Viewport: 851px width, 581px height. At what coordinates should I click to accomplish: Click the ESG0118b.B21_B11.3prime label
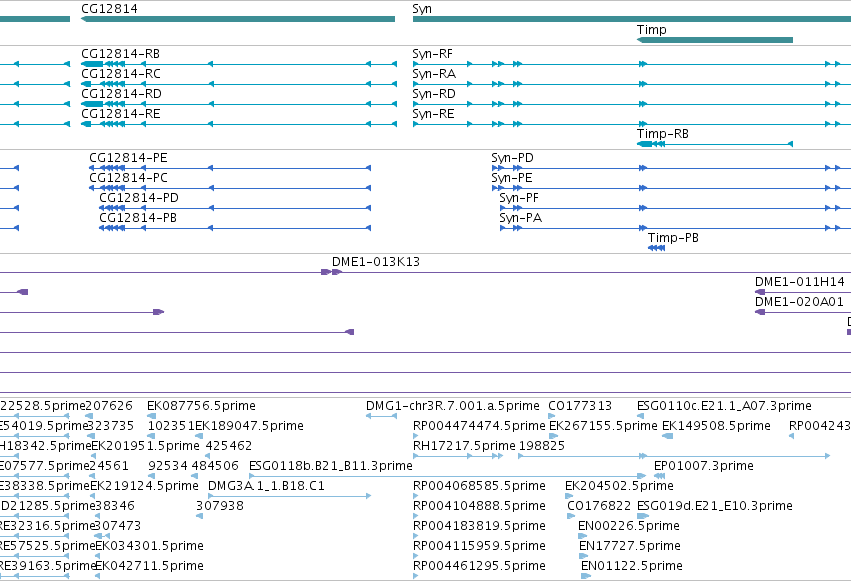click(331, 466)
